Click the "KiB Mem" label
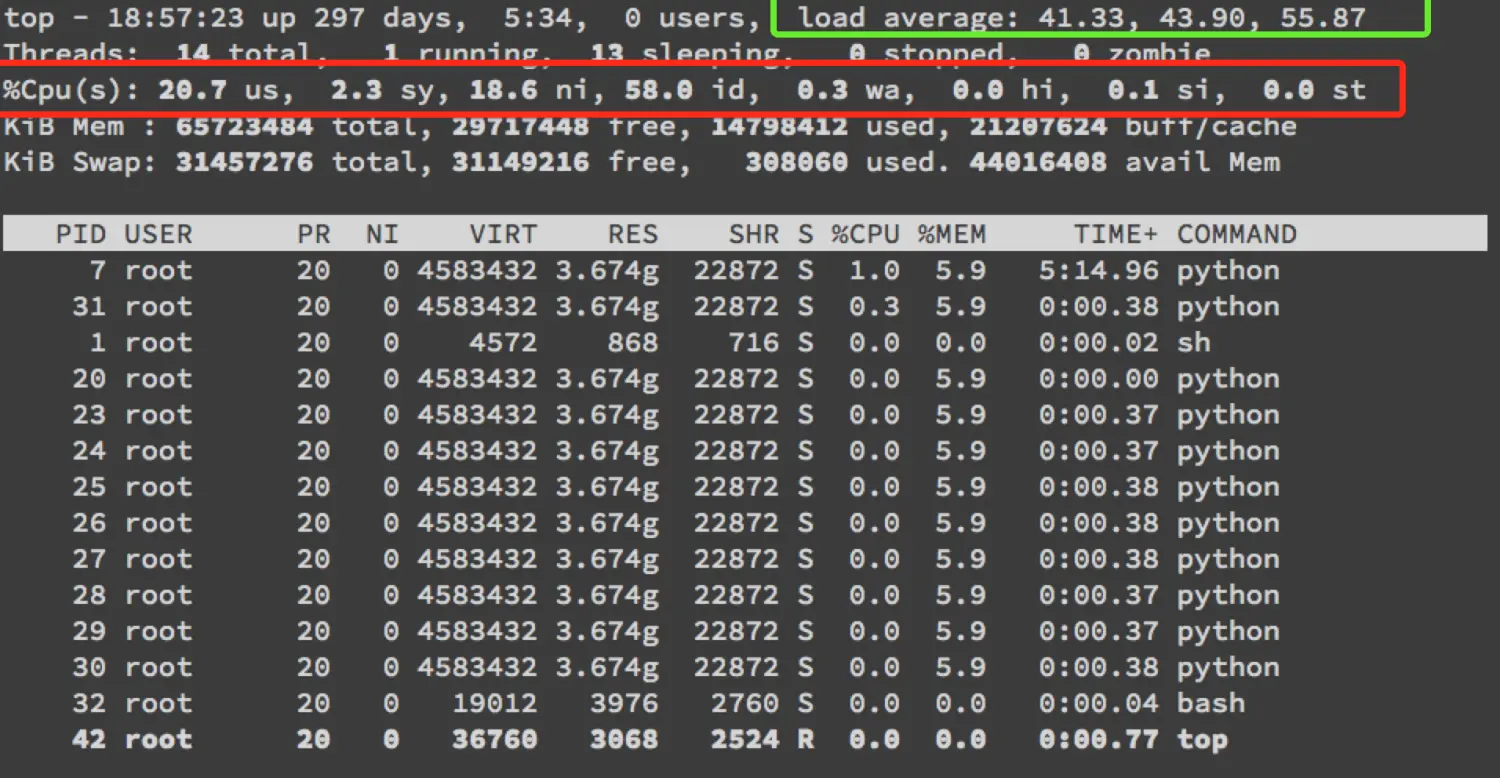Screen dimensions: 1500x778 tap(64, 126)
